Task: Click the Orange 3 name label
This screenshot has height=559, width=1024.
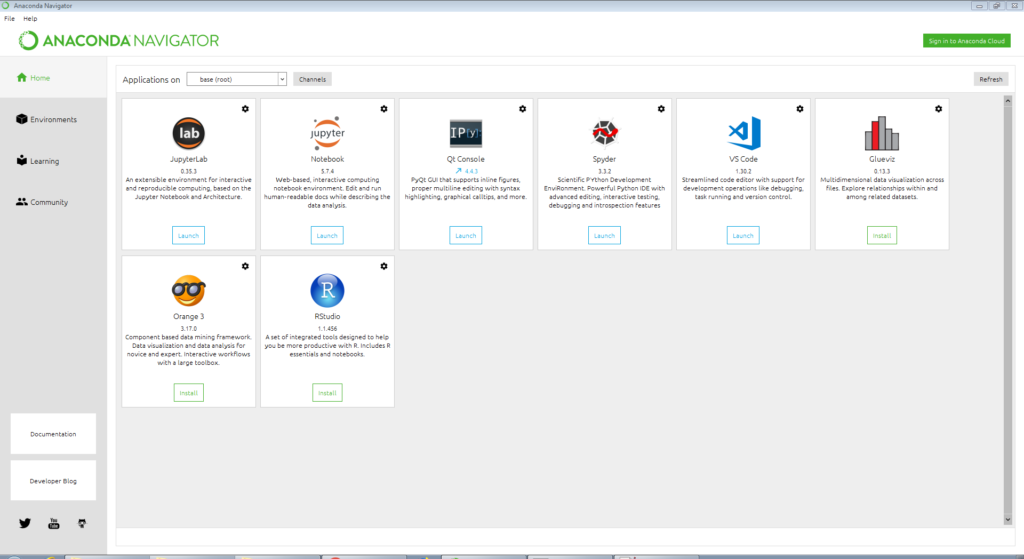Action: [189, 316]
